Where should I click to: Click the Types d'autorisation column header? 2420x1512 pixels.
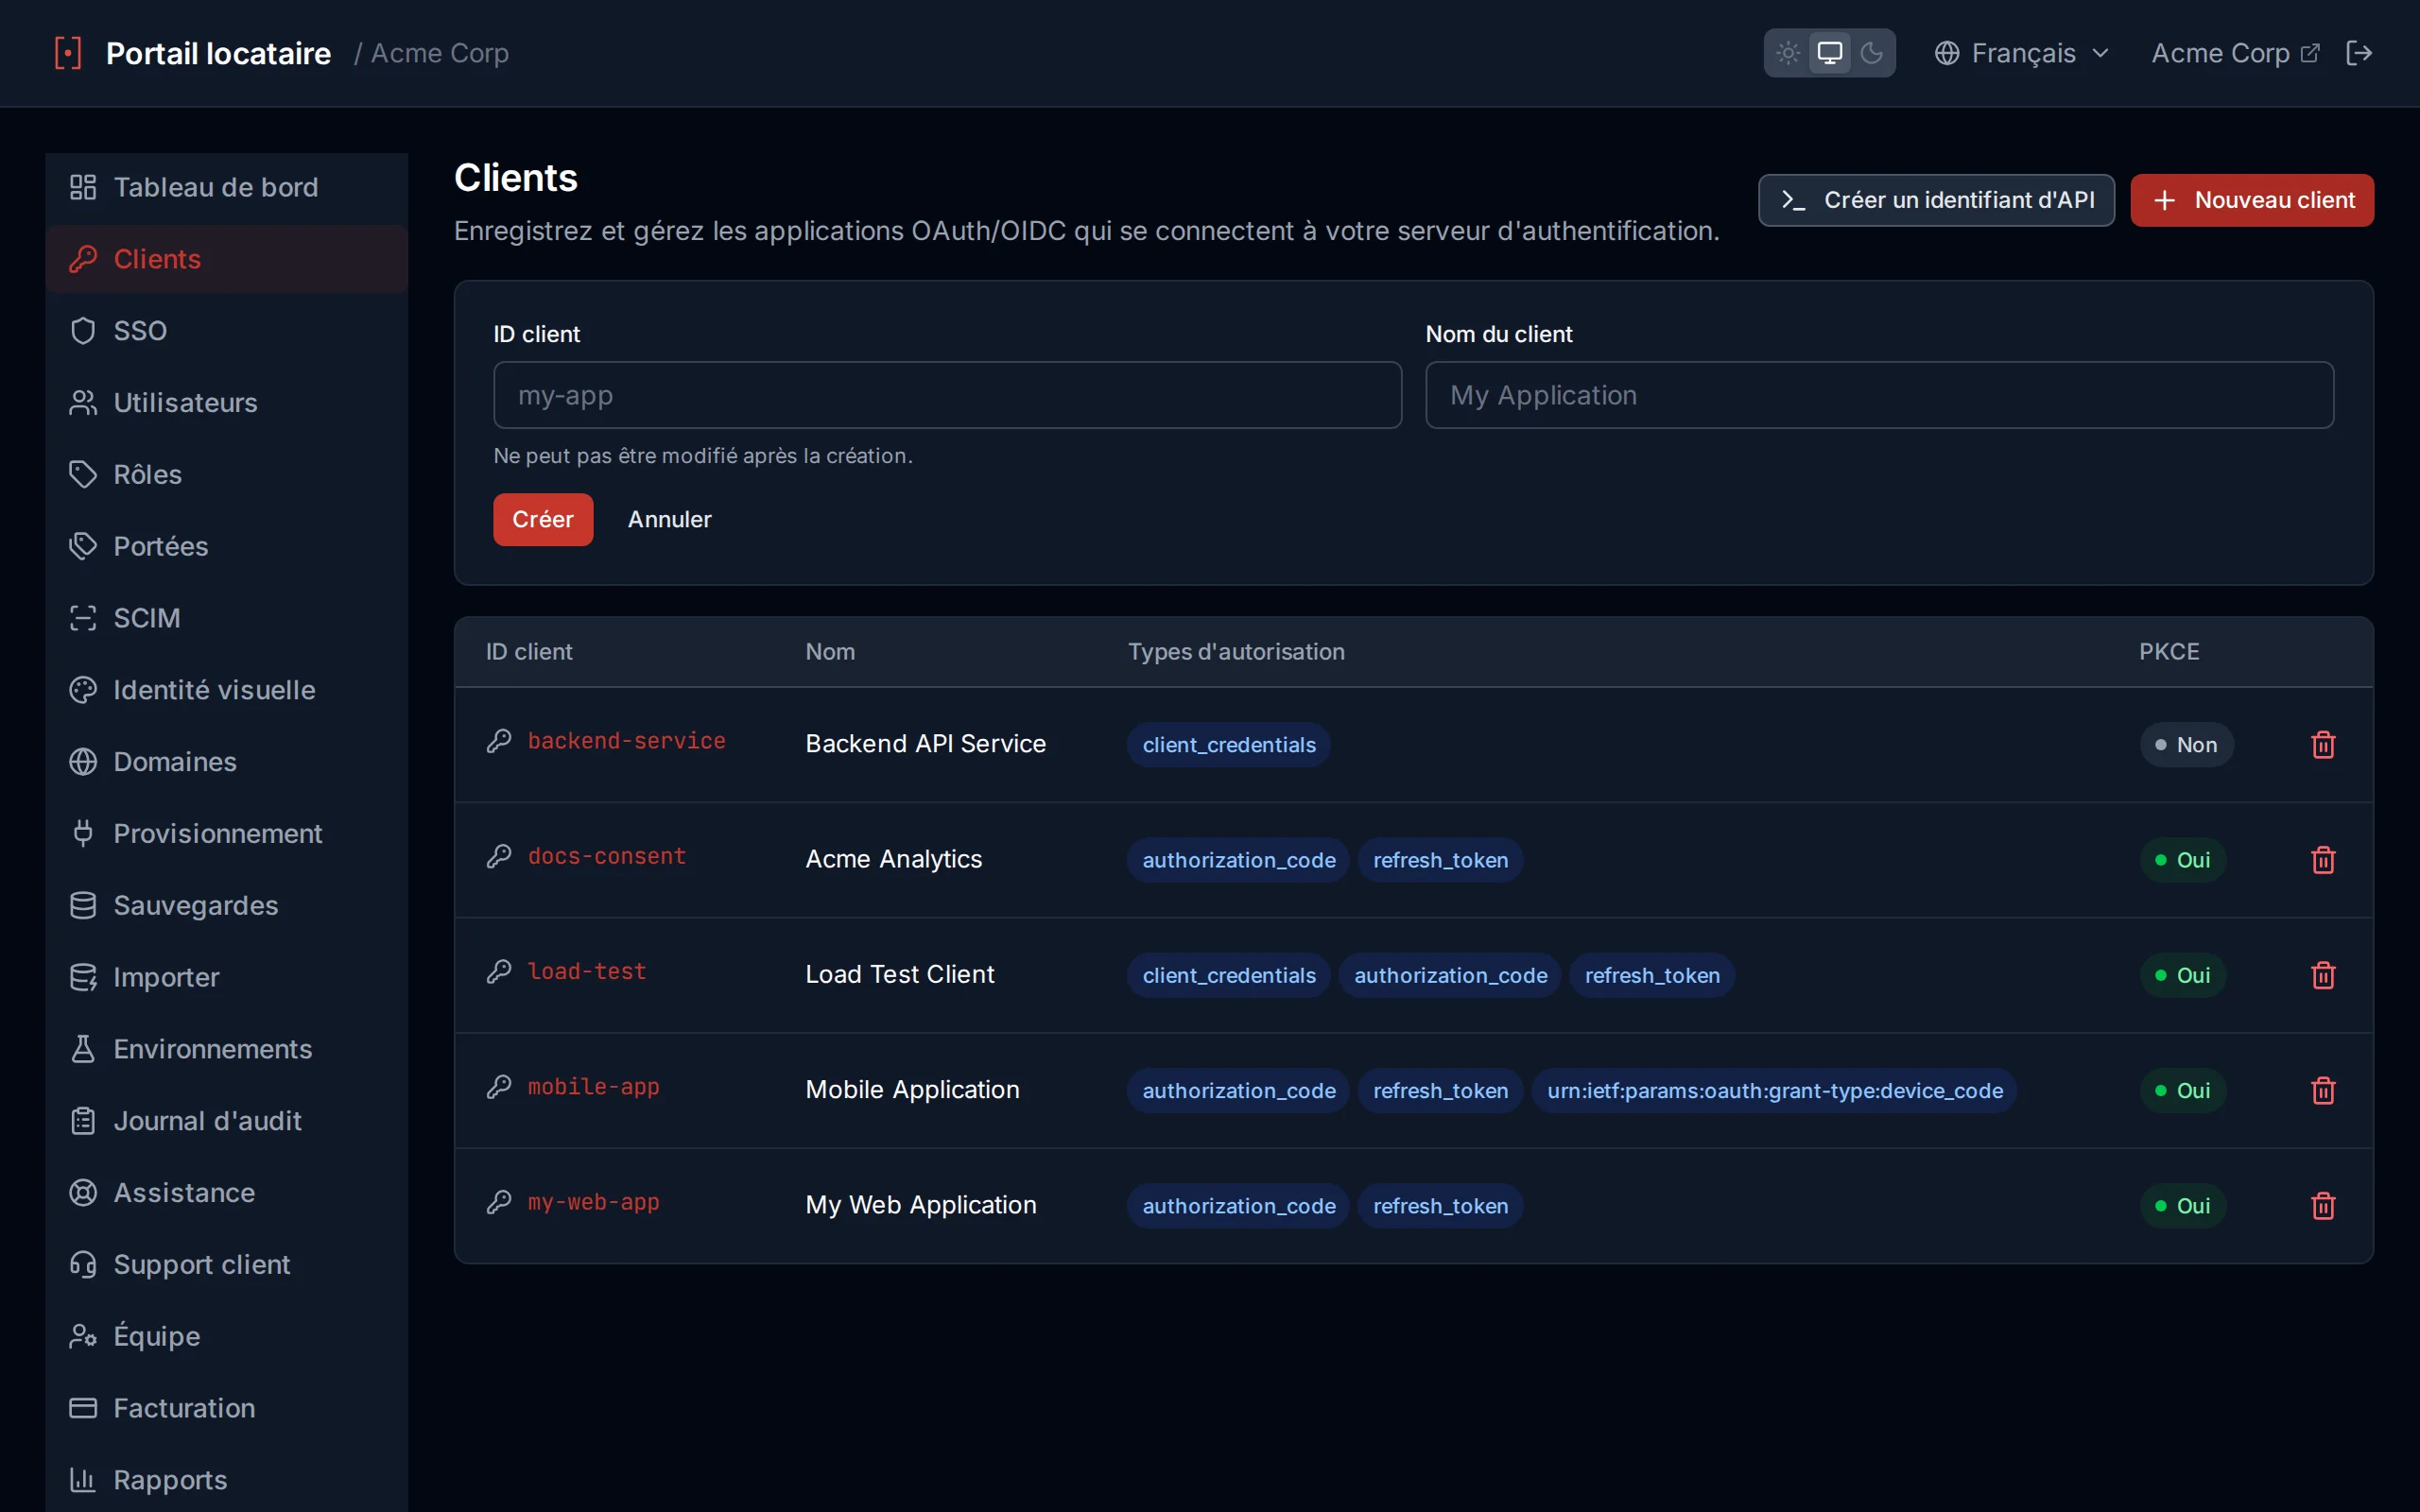[x=1236, y=652]
